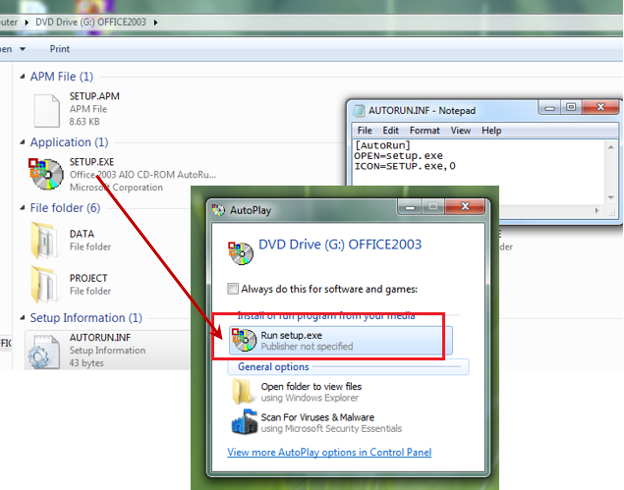
Task: Collapse the Application group
Action: [22, 142]
